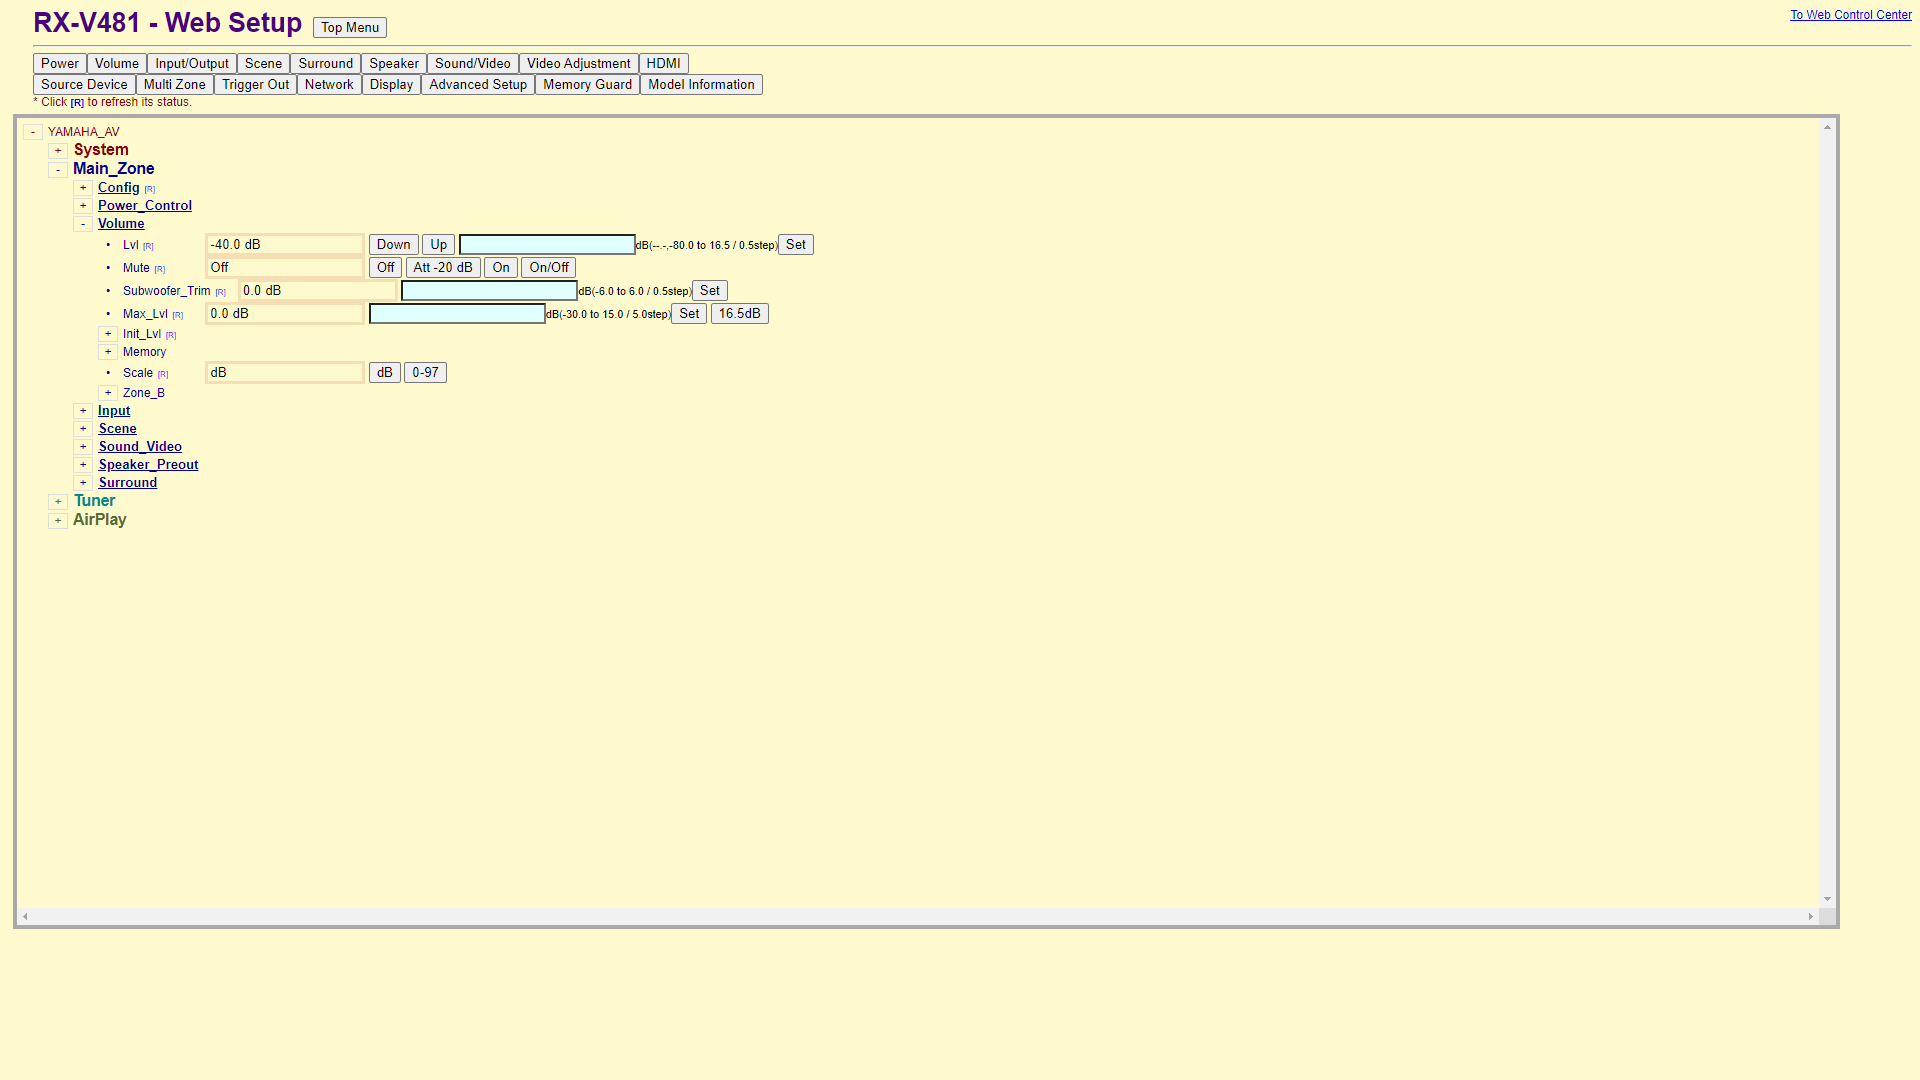Set Mute to Att -20 dB
Viewport: 1920px width, 1080px height.
(x=443, y=268)
